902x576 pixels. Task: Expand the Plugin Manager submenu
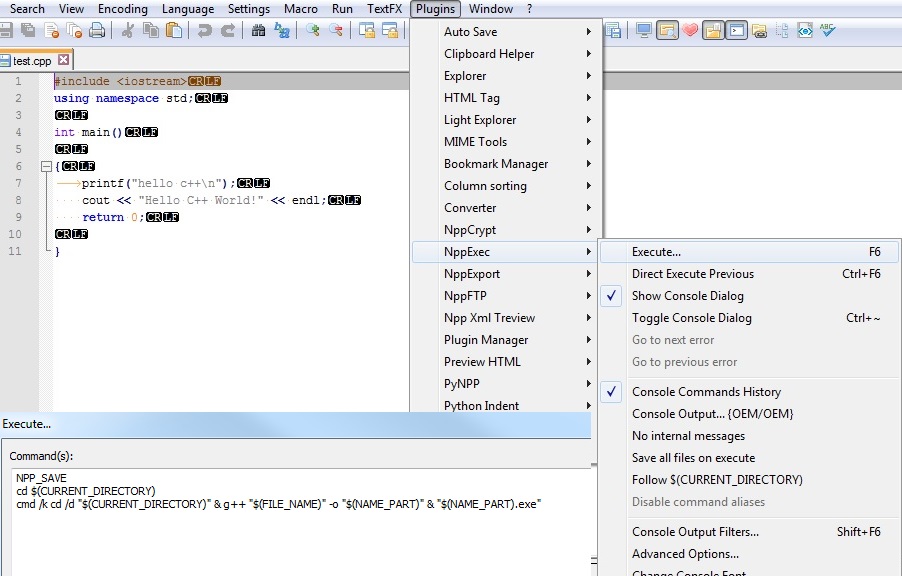(506, 340)
